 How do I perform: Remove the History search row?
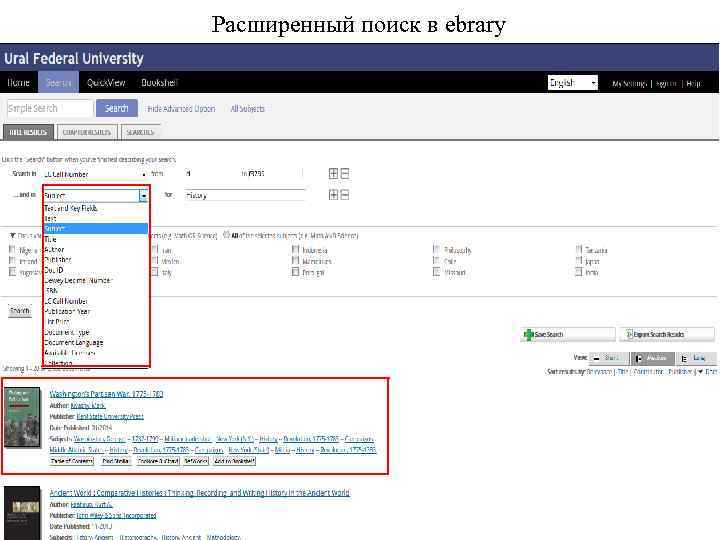(x=344, y=195)
